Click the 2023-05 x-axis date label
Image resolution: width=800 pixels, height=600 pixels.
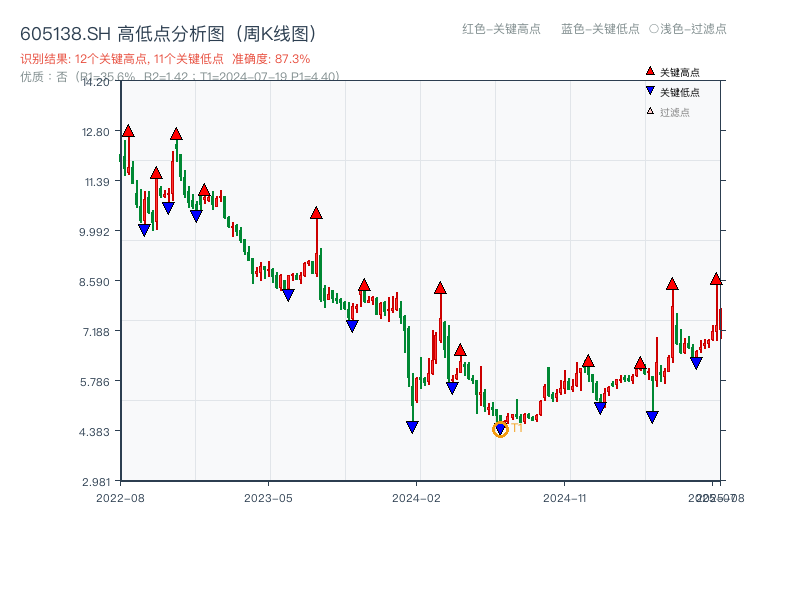(268, 497)
